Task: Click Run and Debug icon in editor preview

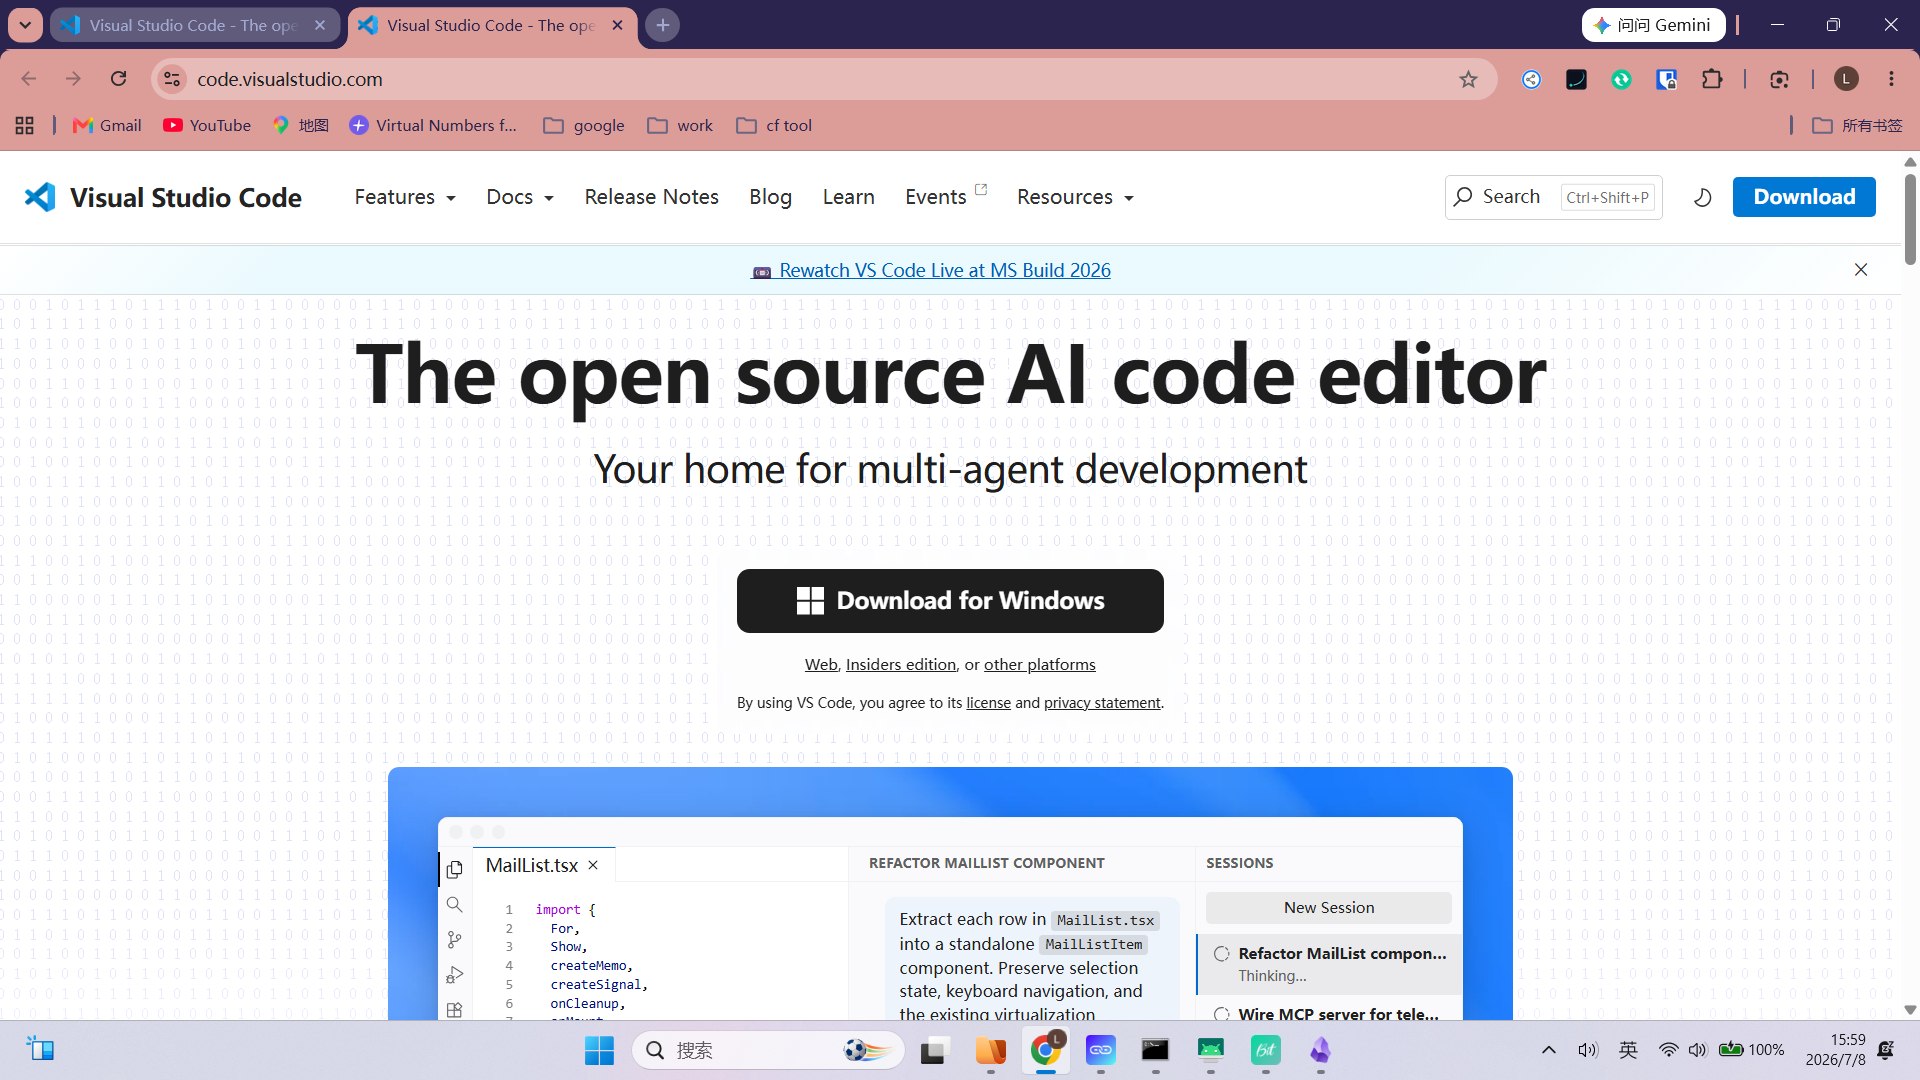Action: [454, 975]
